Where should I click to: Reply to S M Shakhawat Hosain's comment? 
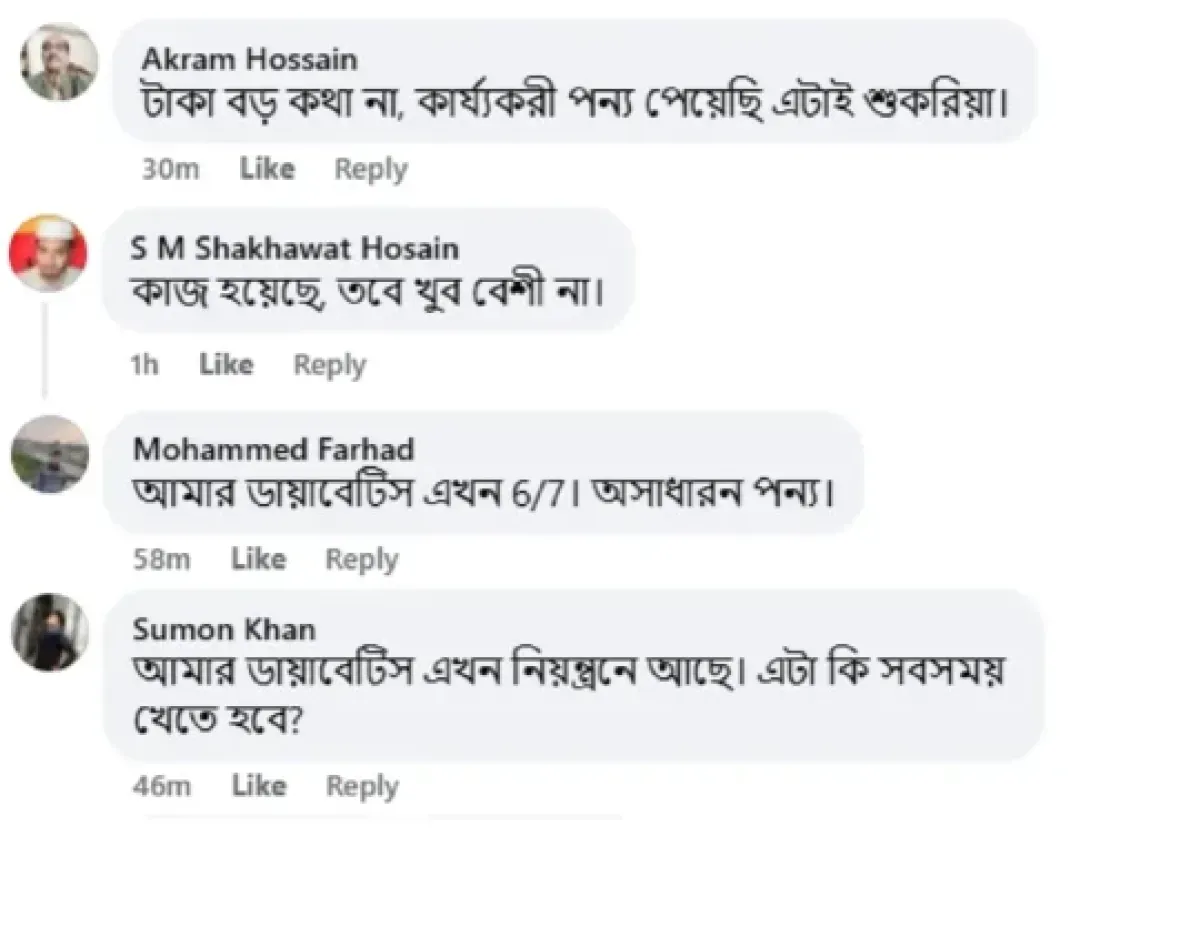pyautogui.click(x=329, y=366)
